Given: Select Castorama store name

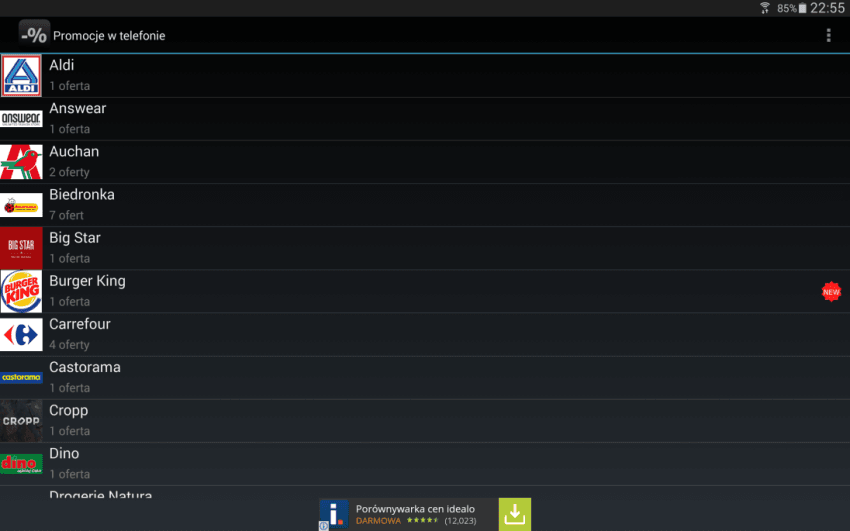Looking at the screenshot, I should point(85,367).
